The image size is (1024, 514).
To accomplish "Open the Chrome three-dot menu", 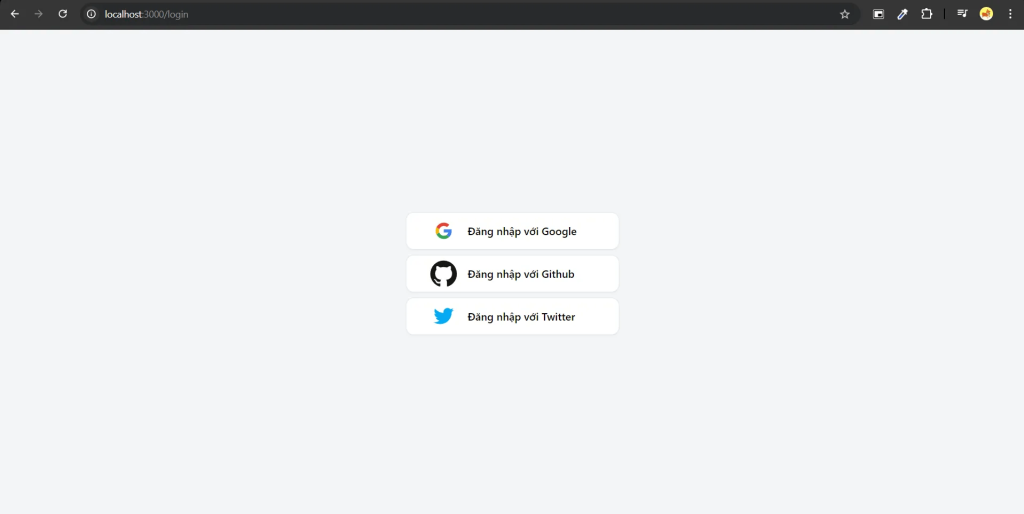I will click(1010, 14).
